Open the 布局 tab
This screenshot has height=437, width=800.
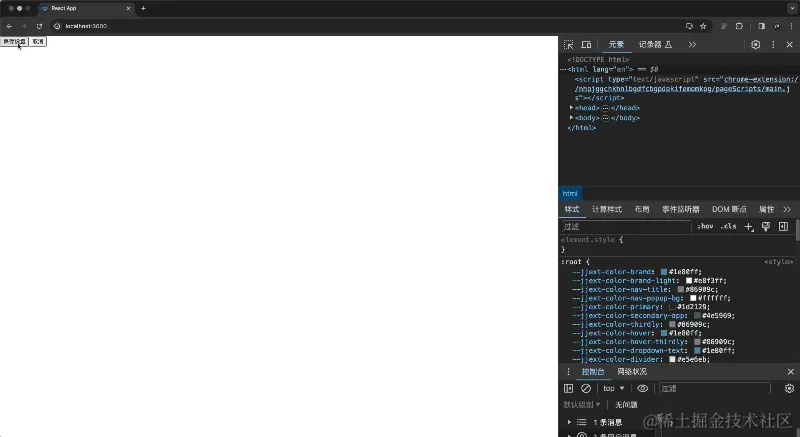[642, 210]
